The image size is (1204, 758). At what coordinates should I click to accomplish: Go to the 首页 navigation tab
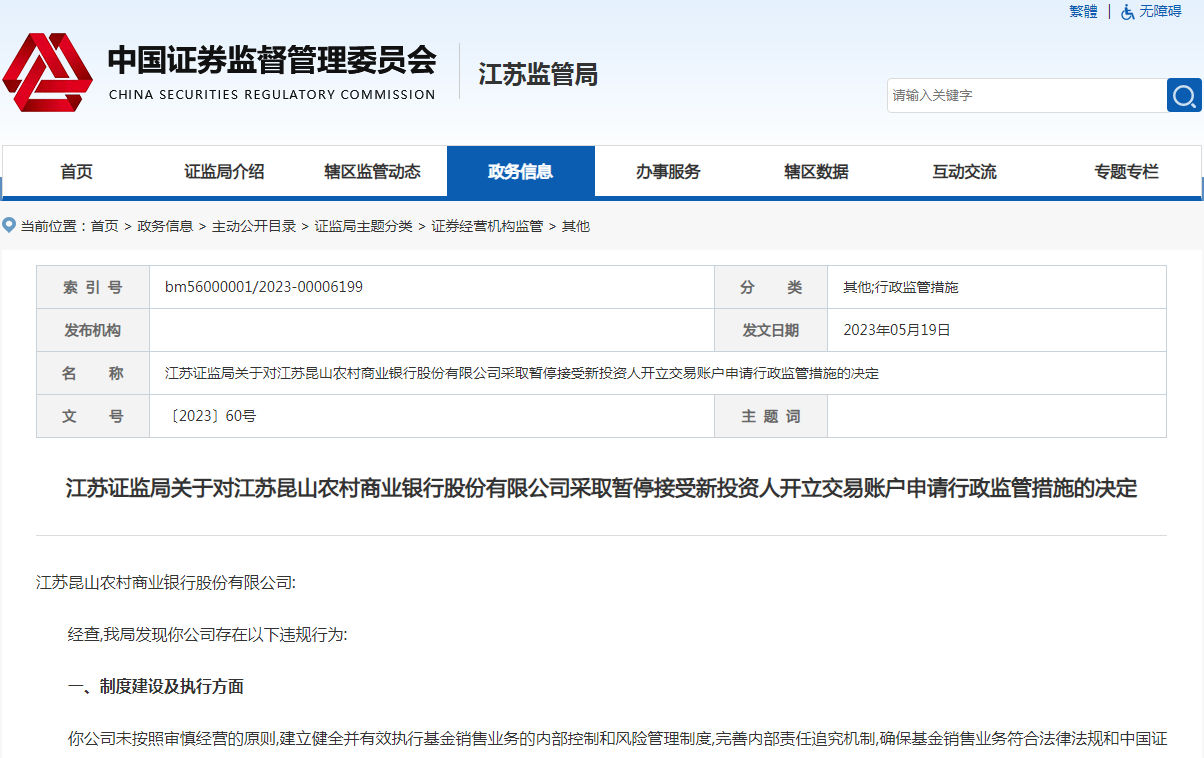click(x=76, y=172)
